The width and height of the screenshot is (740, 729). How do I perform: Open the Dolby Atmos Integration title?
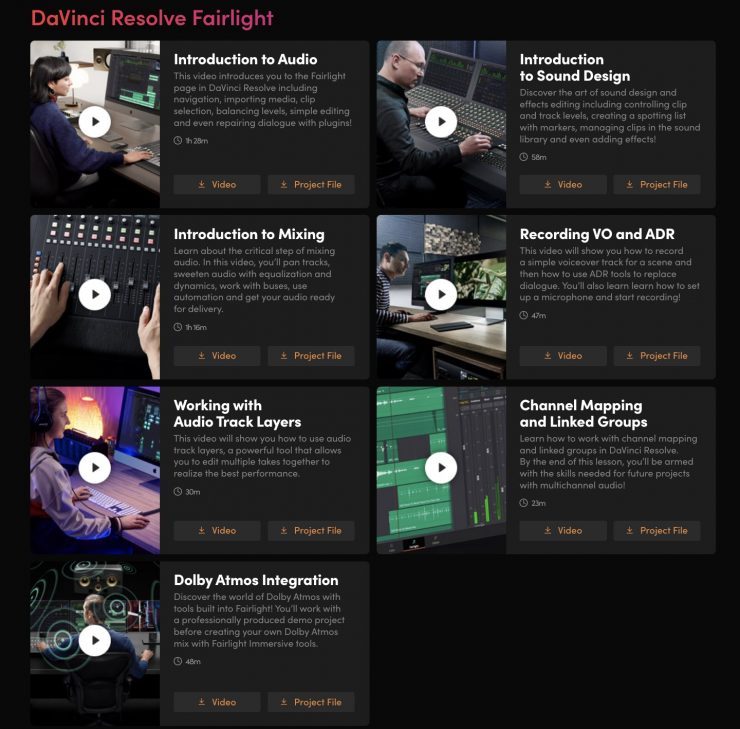[256, 580]
